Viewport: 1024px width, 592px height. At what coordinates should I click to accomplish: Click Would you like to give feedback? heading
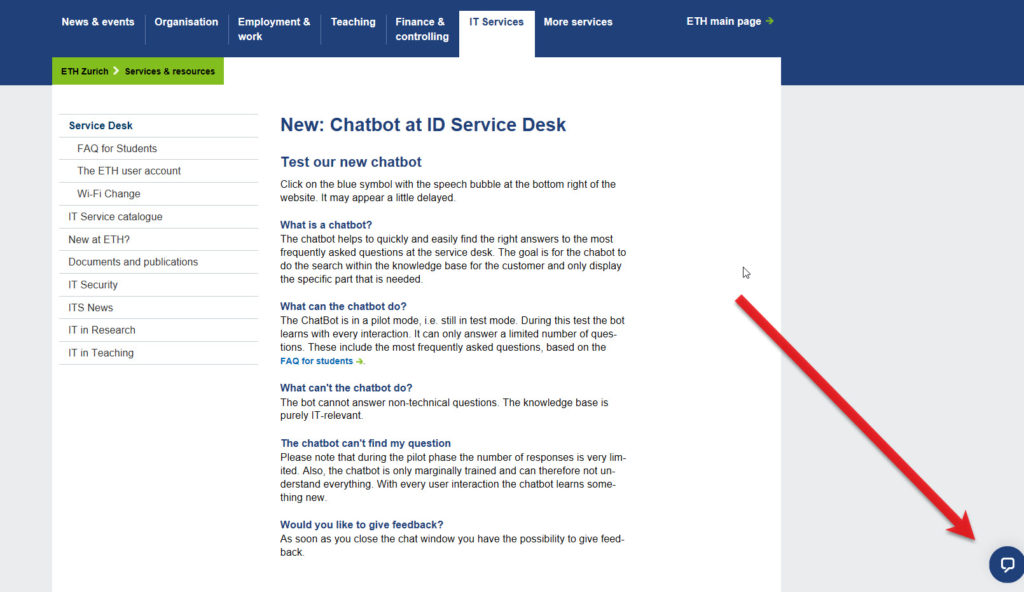pos(362,525)
